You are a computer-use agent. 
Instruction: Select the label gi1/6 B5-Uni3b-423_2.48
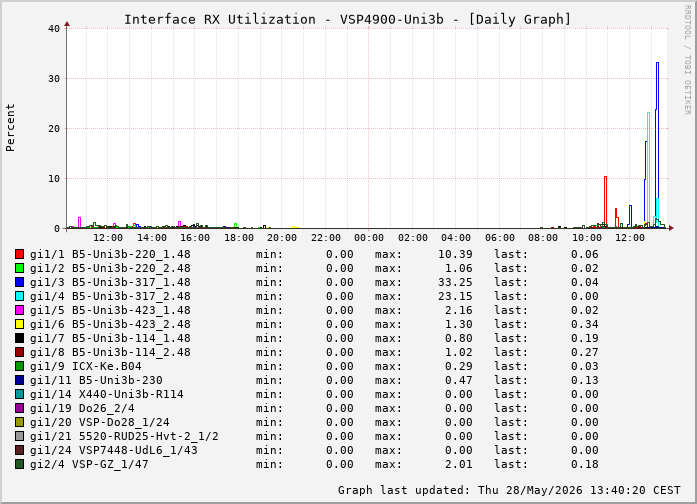click(x=110, y=324)
